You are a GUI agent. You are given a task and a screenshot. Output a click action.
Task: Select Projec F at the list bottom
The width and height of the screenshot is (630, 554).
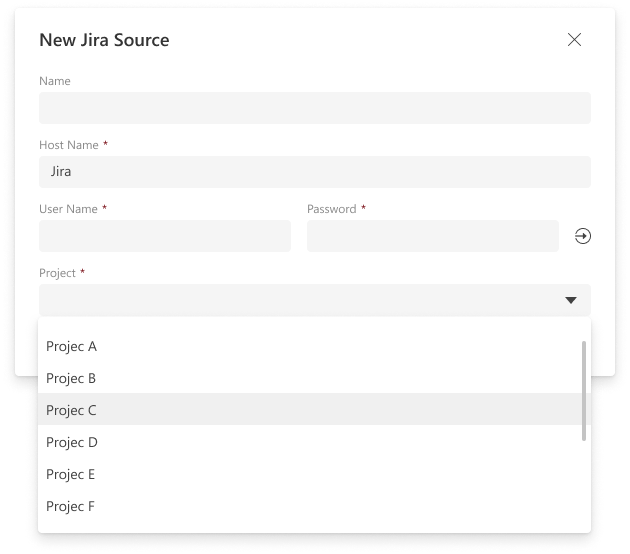[x=72, y=507]
